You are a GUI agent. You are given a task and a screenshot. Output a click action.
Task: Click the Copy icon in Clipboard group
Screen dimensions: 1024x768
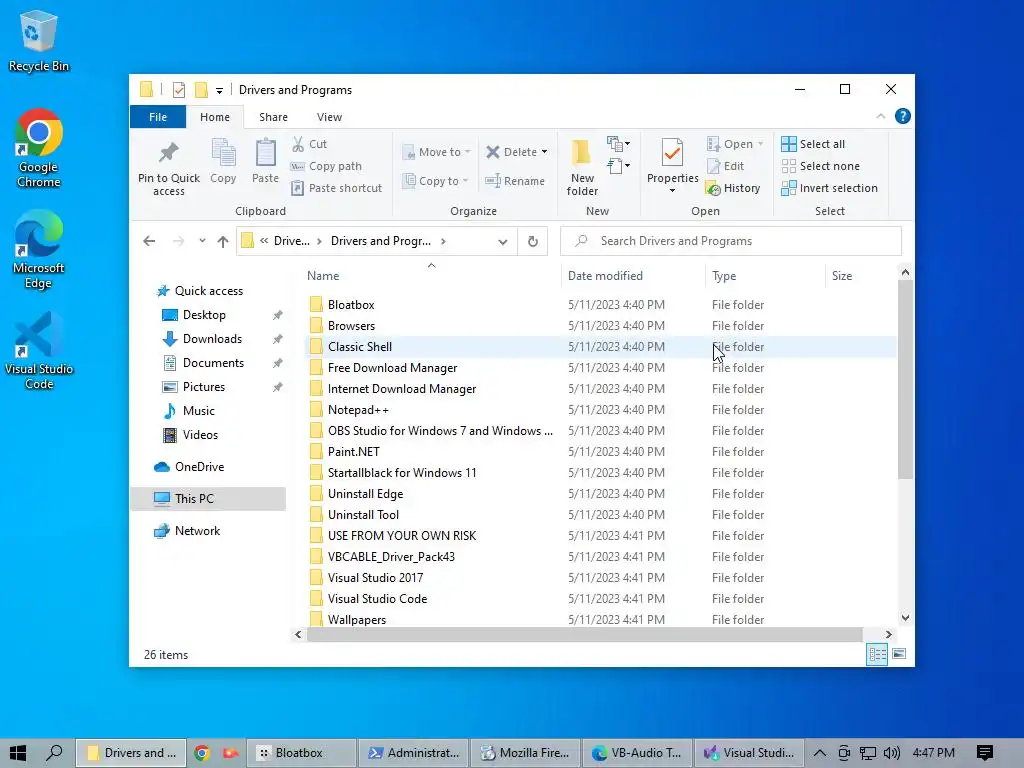pos(223,153)
